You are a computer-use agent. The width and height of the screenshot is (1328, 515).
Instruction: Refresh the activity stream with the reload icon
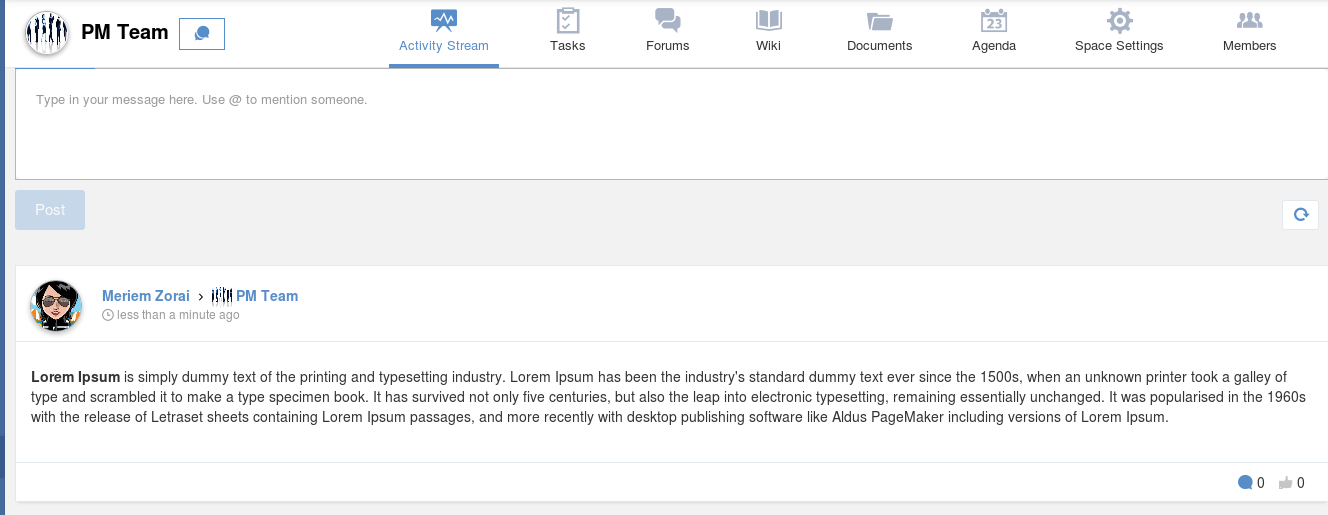point(1301,214)
